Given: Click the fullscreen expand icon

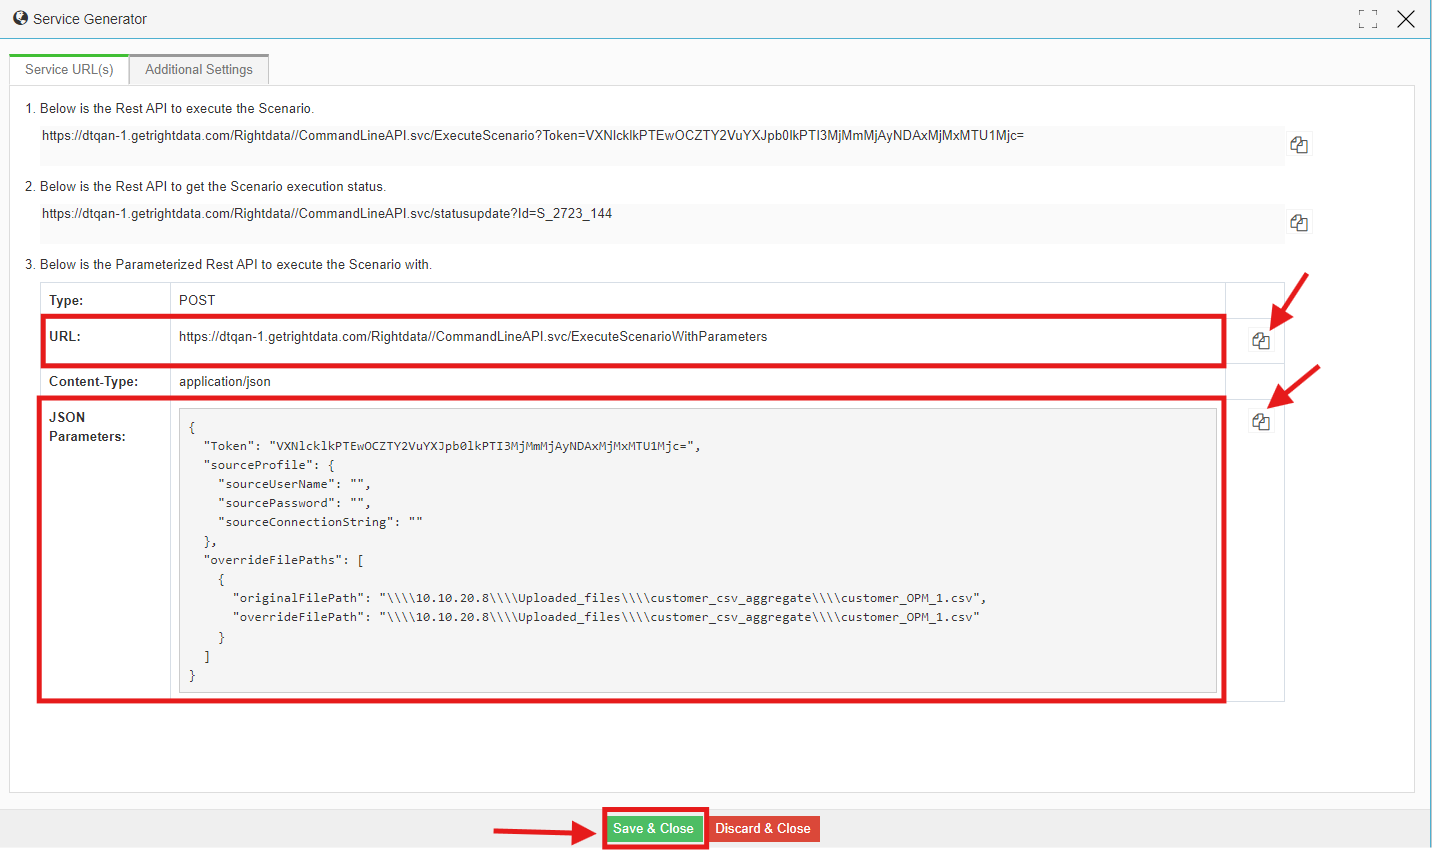Looking at the screenshot, I should click(1368, 19).
